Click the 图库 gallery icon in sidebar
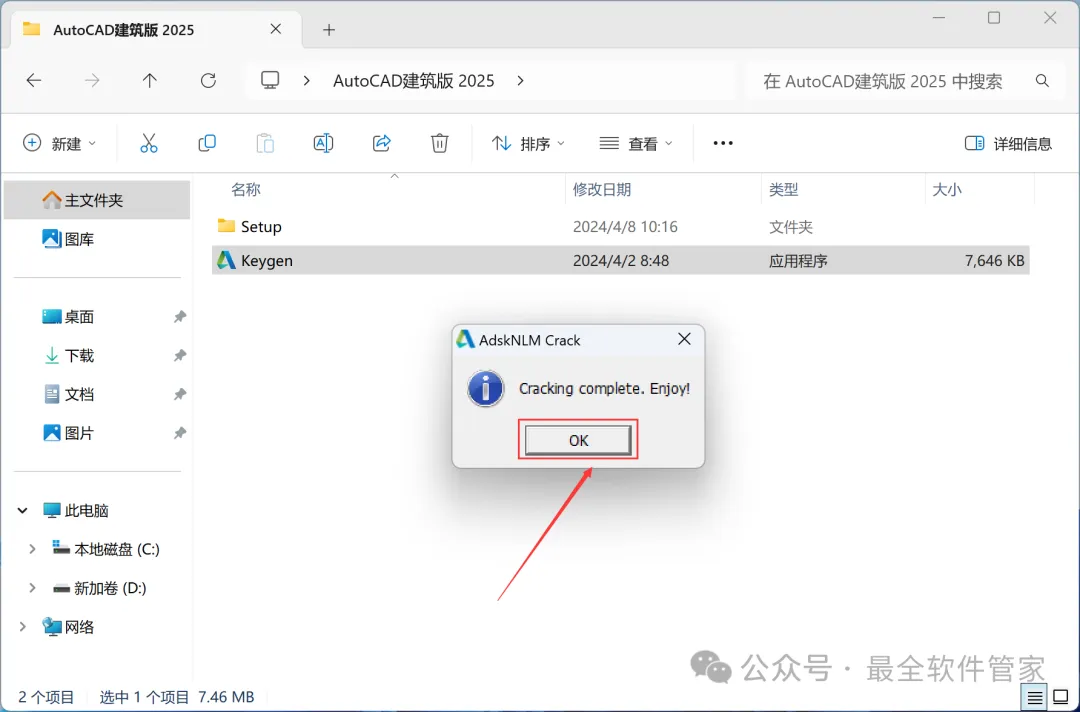Screen dimensions: 1080x712 (52, 239)
